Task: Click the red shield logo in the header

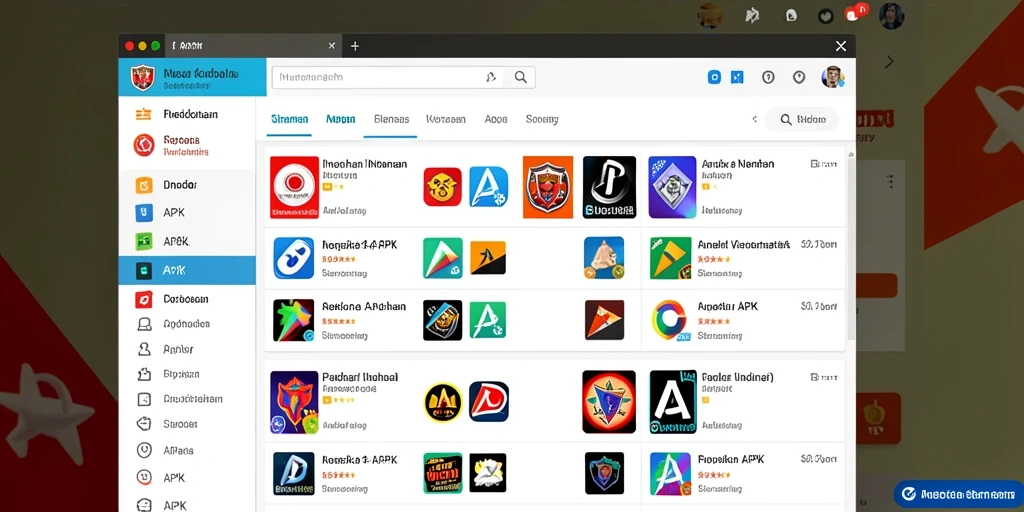Action: point(142,78)
